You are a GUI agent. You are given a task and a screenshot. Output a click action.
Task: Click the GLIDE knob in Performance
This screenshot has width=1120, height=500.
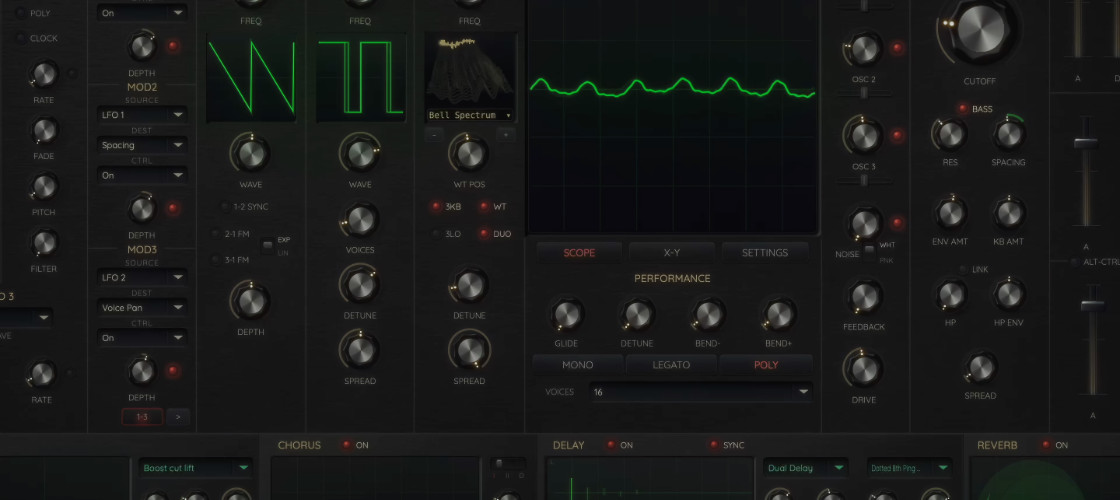[x=566, y=314]
